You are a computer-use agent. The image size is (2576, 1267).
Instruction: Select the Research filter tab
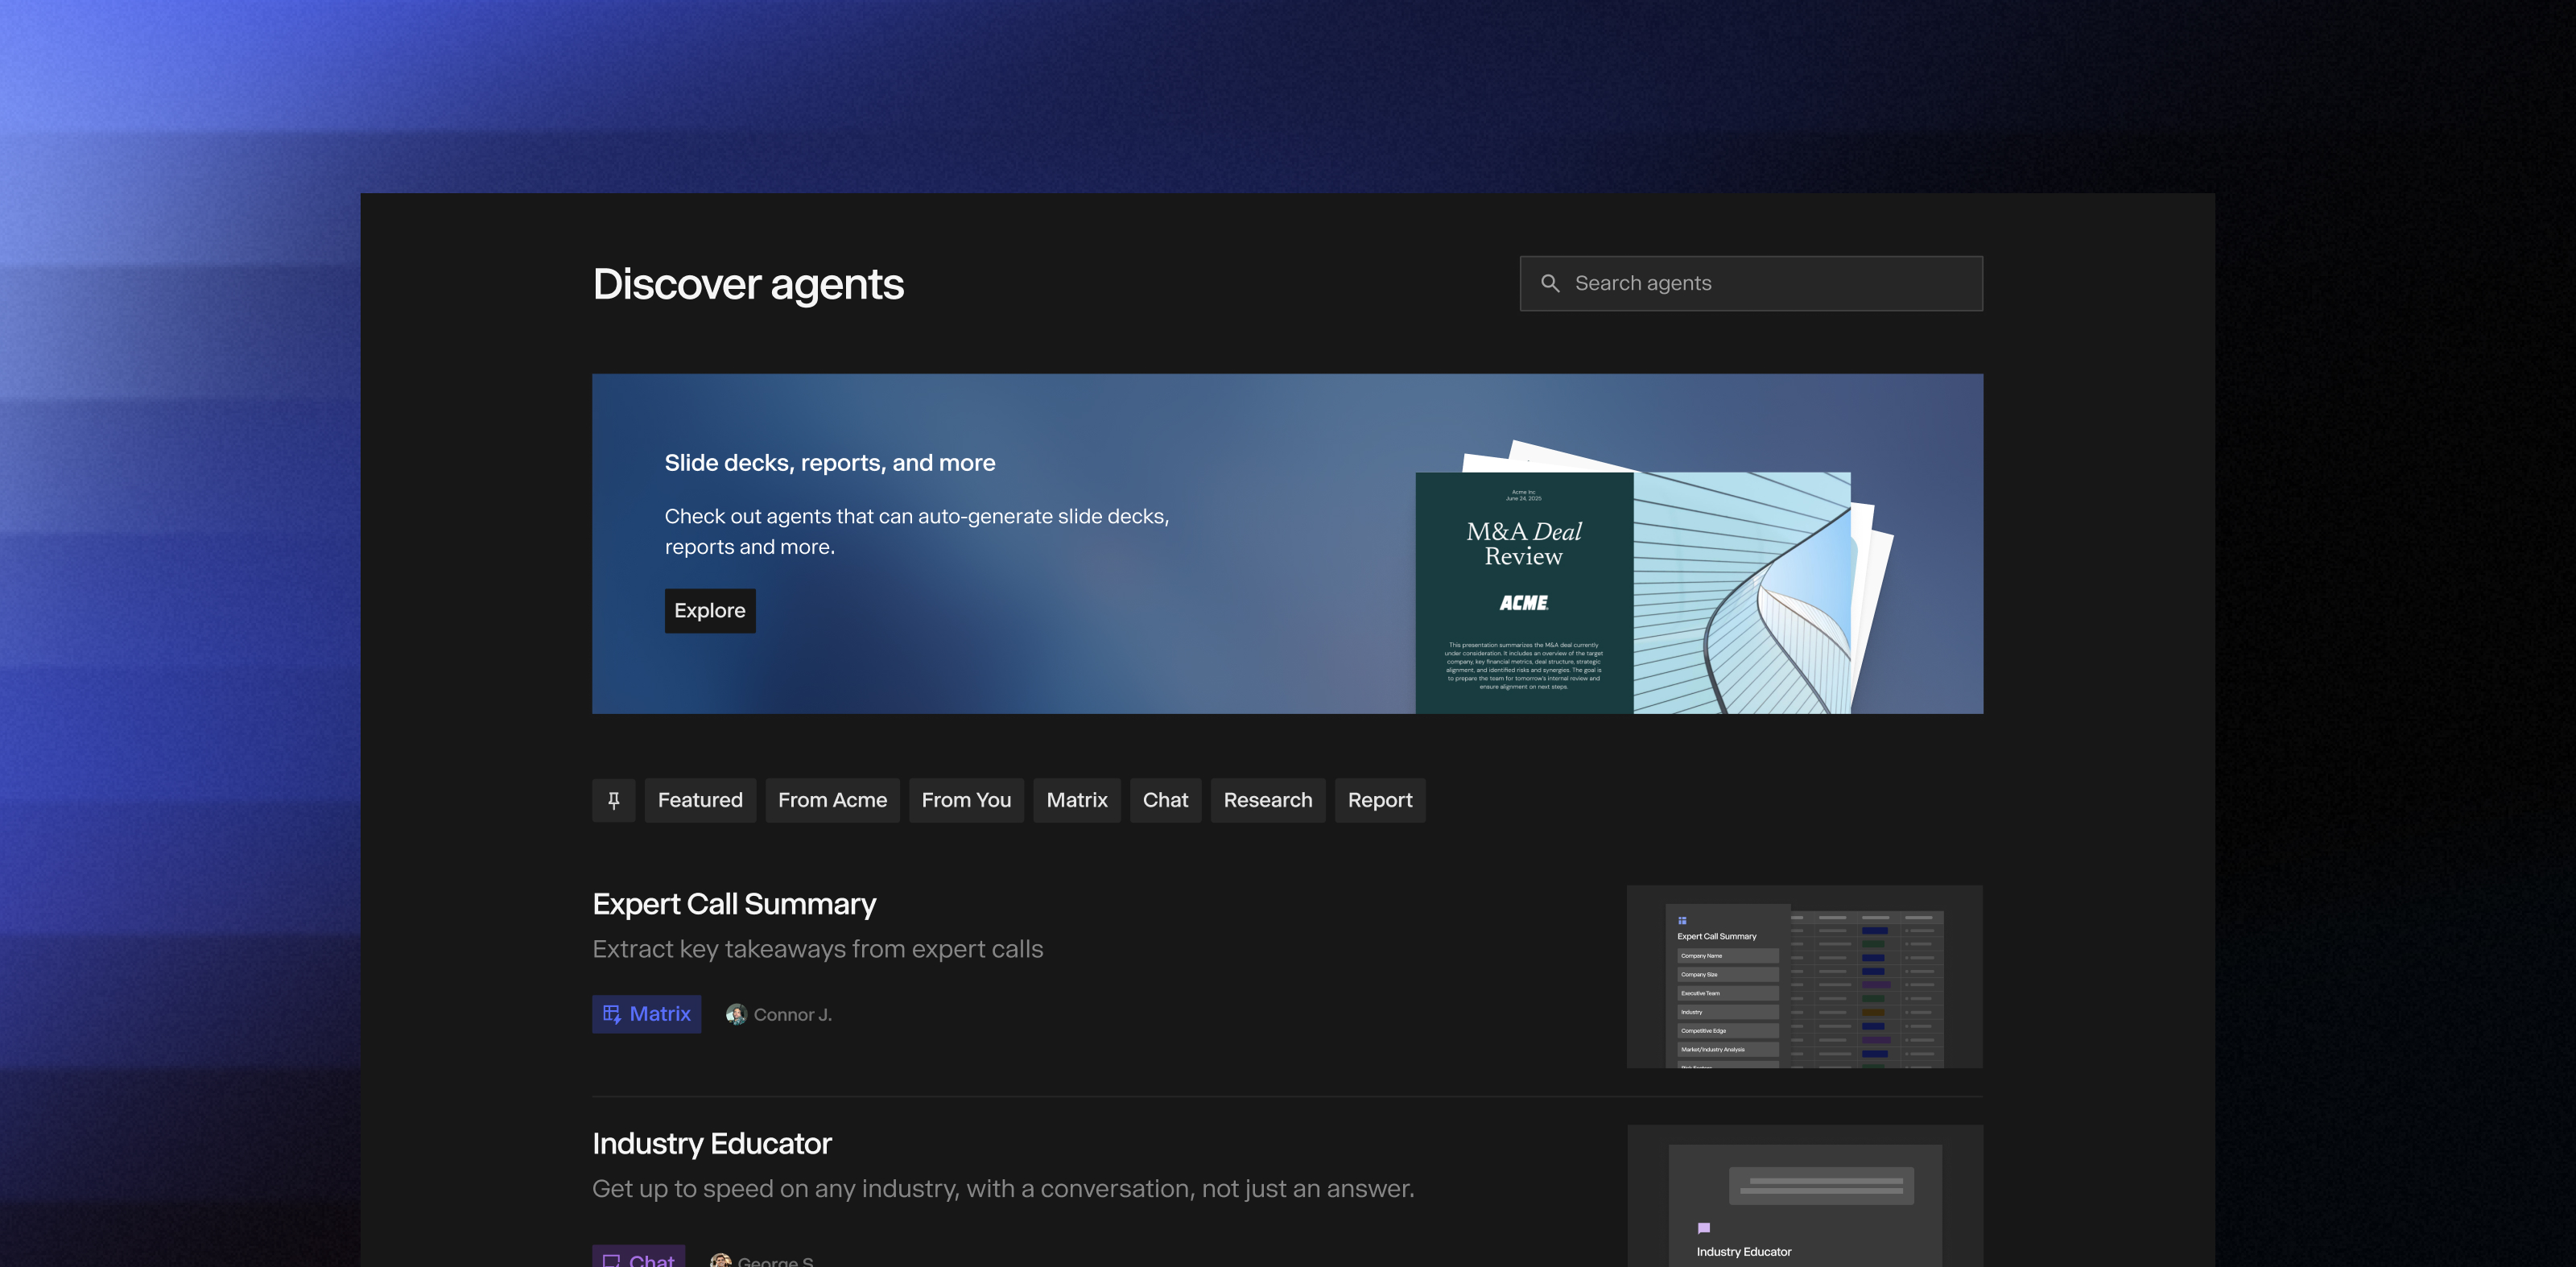coord(1267,800)
